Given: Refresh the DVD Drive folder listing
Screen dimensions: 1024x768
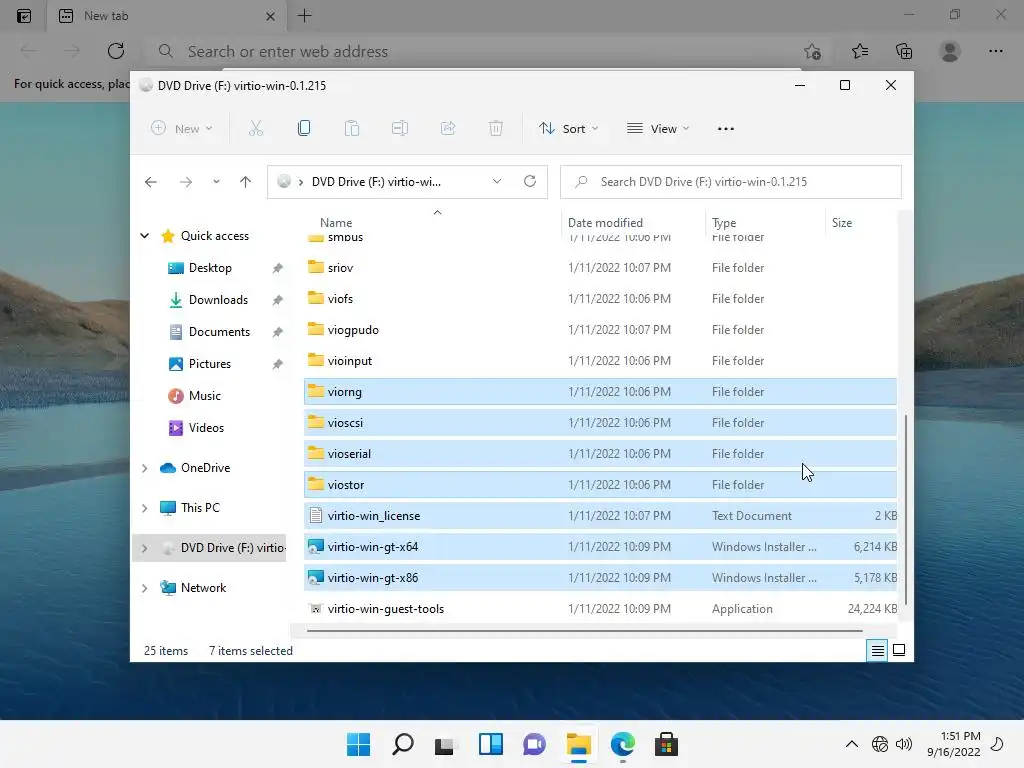Looking at the screenshot, I should (x=530, y=181).
